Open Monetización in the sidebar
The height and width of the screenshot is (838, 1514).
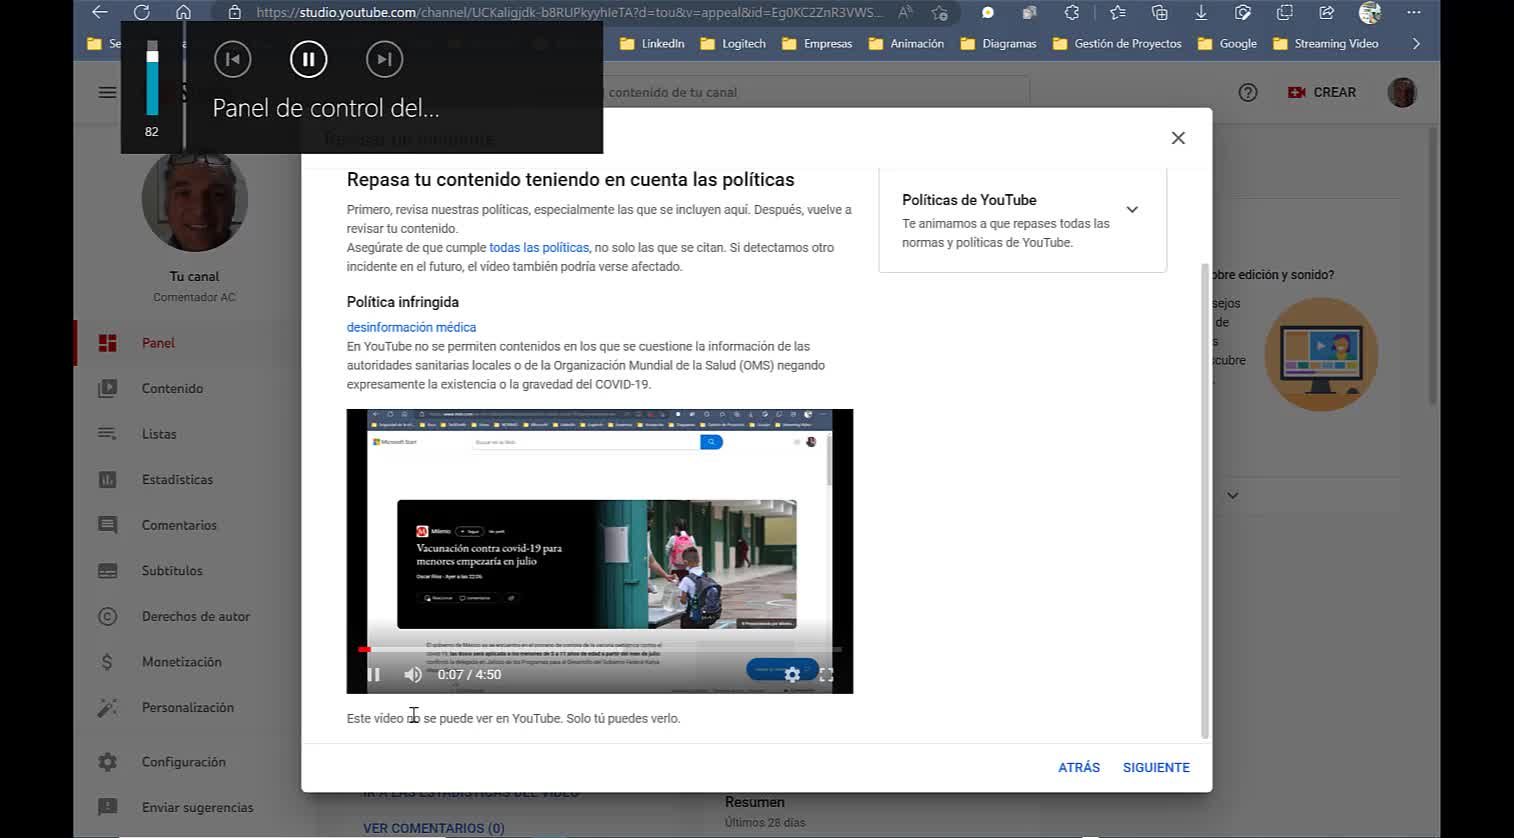coord(188,662)
